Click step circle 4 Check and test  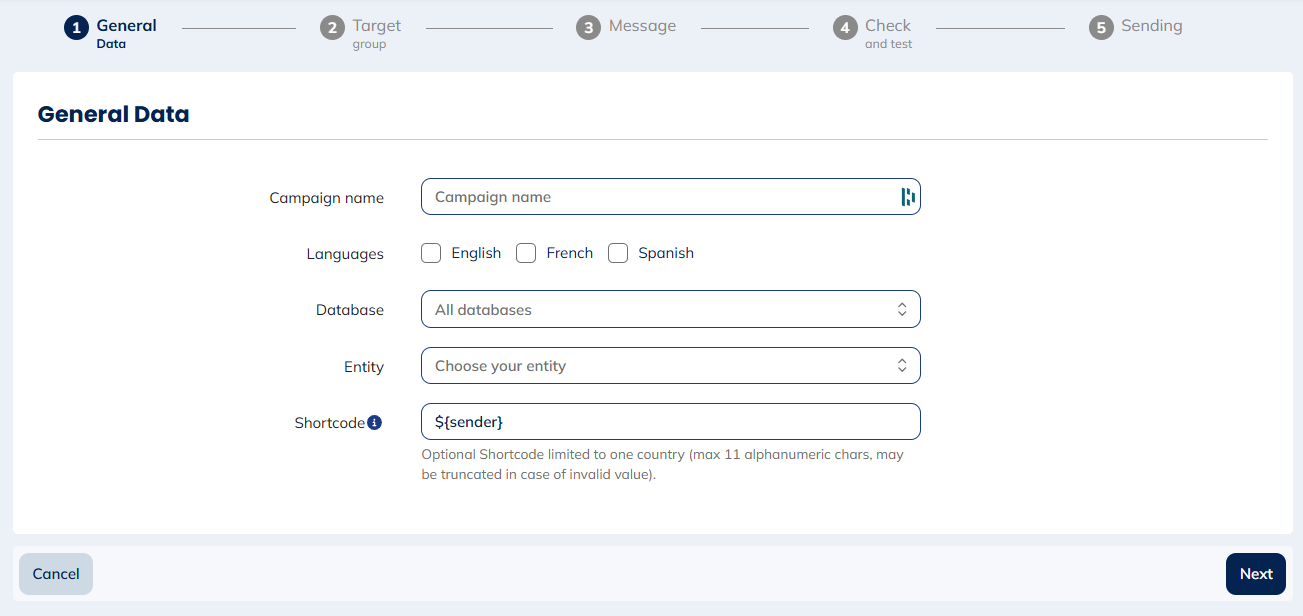843,27
